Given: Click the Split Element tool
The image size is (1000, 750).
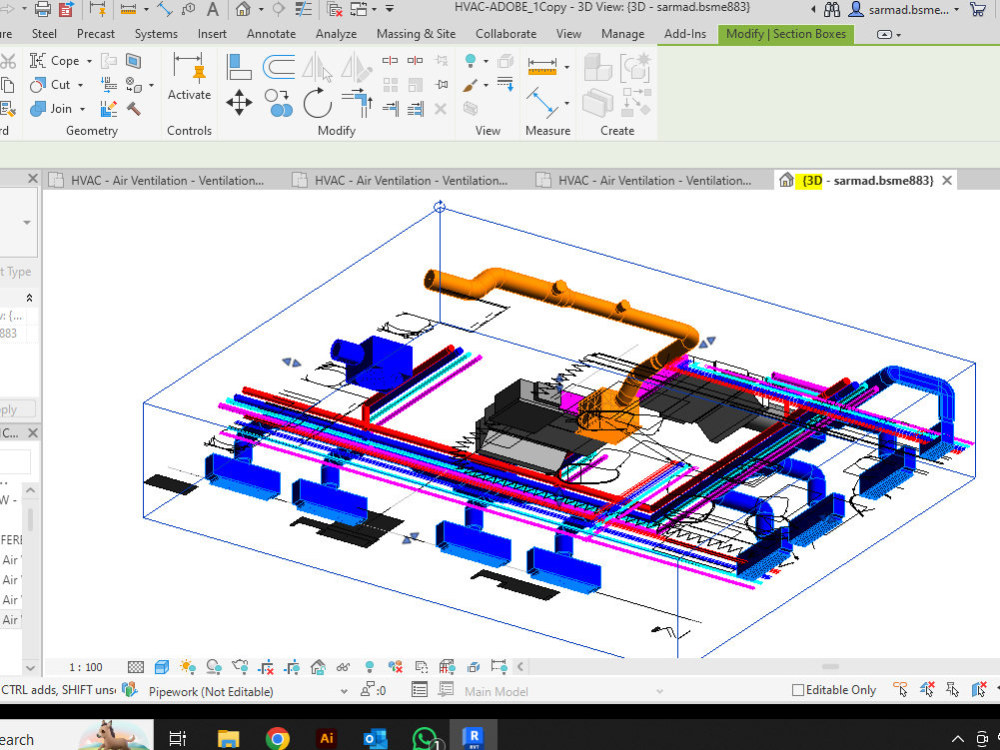Looking at the screenshot, I should 390,61.
